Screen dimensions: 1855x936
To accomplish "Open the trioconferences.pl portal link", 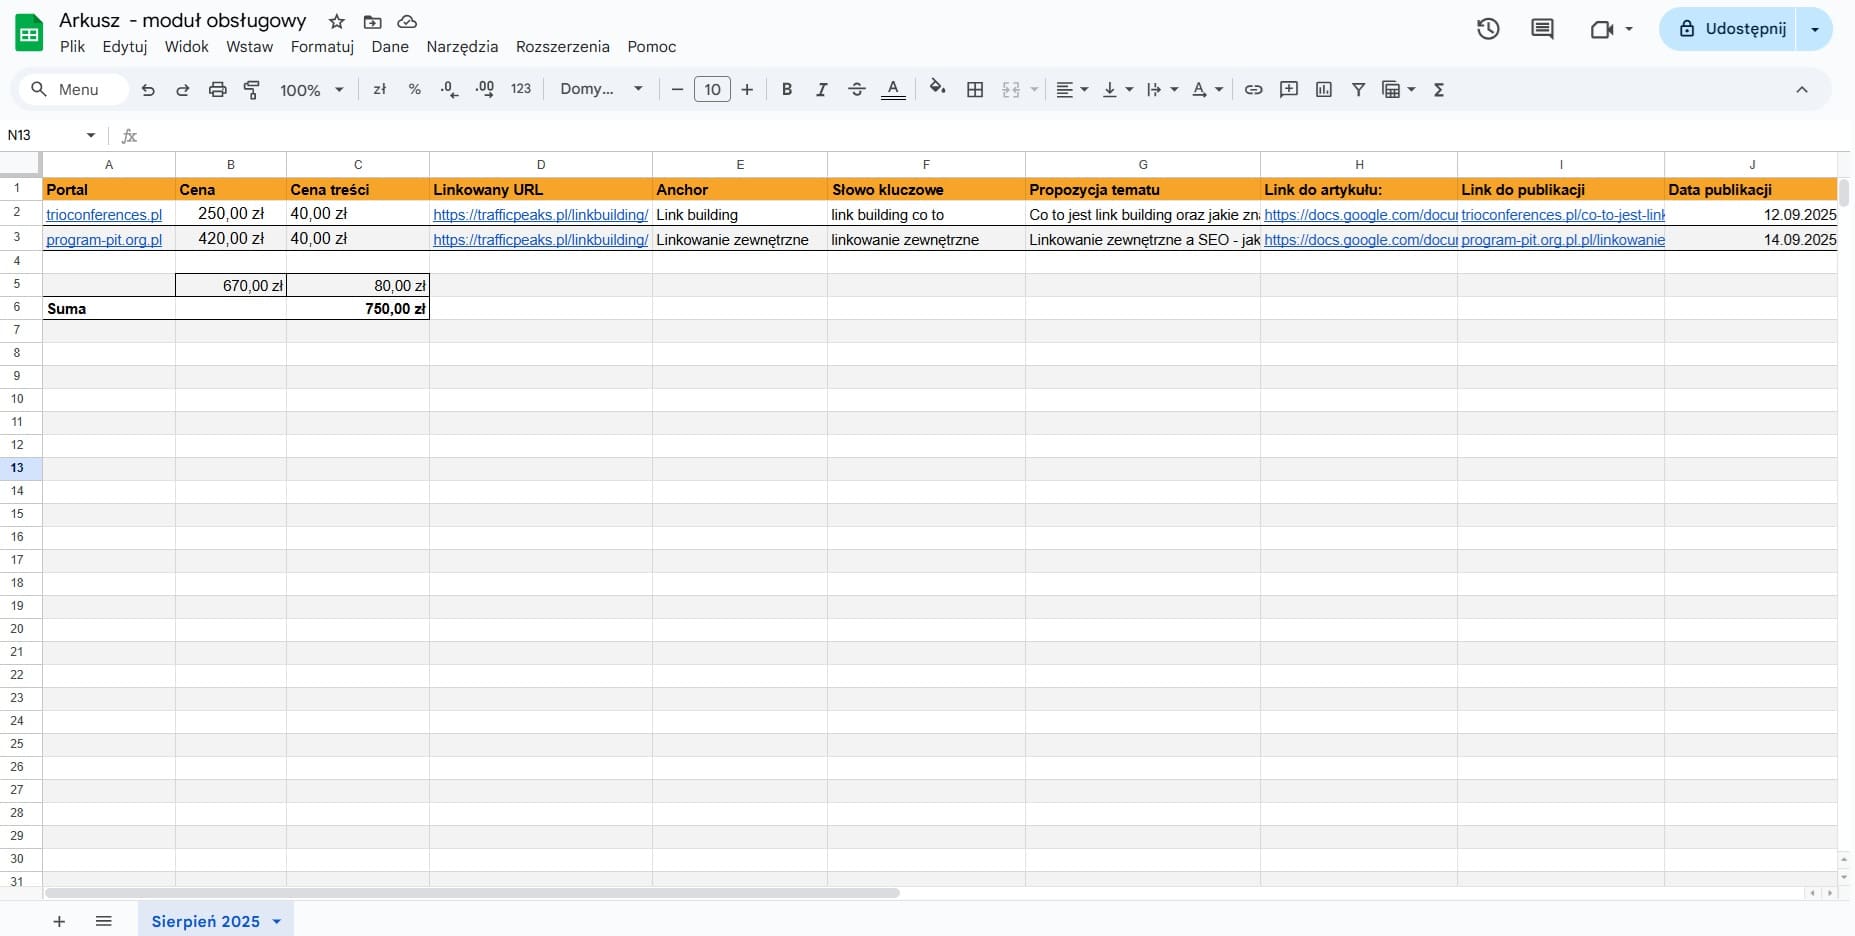I will (x=104, y=215).
